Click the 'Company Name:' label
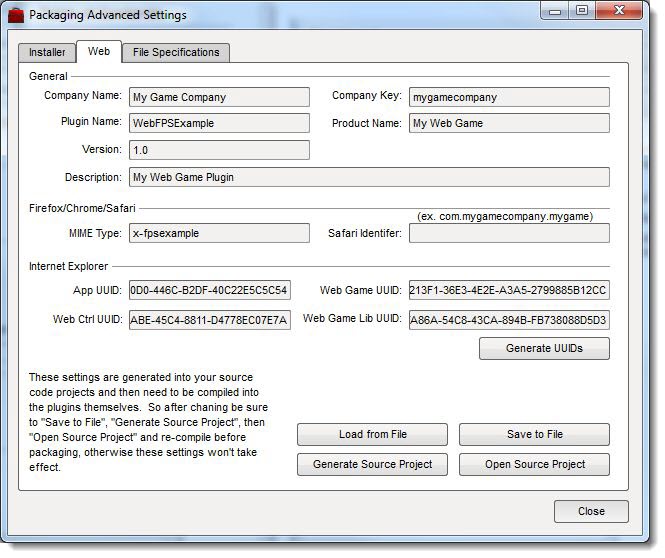The width and height of the screenshot is (665, 558). (x=83, y=95)
